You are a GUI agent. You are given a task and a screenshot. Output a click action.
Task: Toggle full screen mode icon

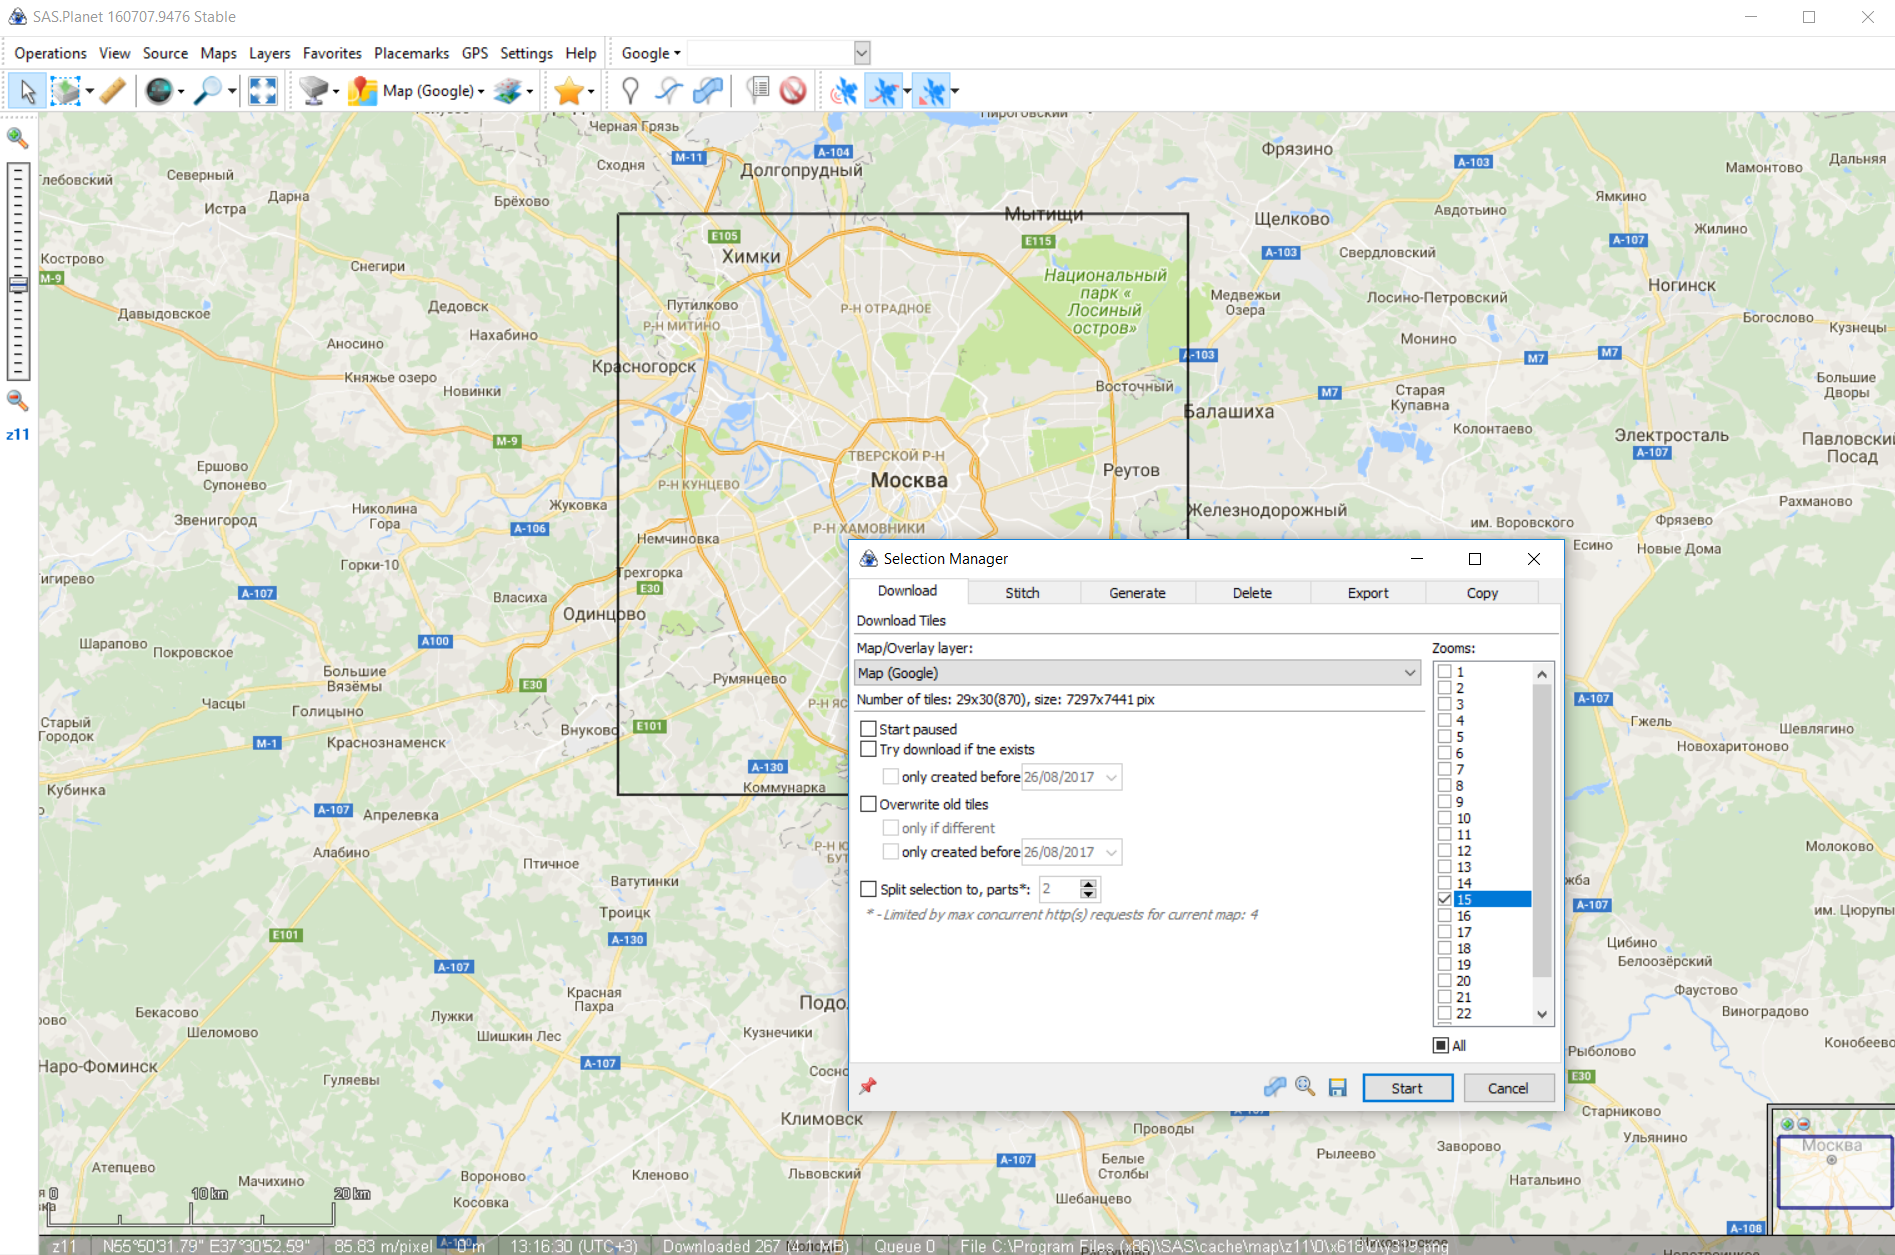coord(263,91)
